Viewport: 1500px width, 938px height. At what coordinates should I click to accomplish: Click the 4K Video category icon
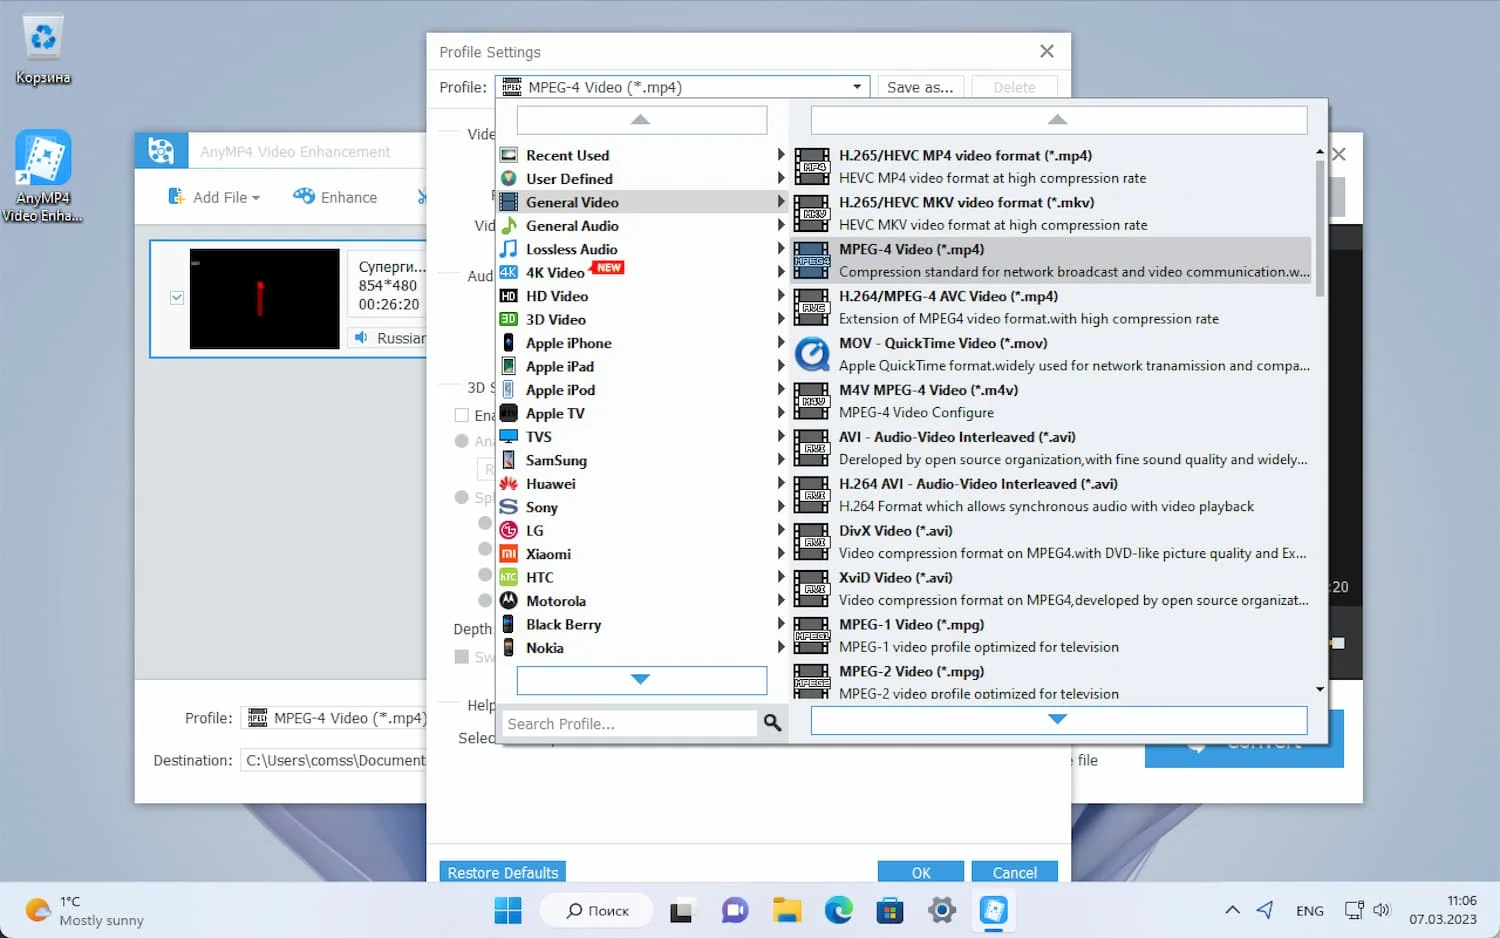tap(508, 272)
